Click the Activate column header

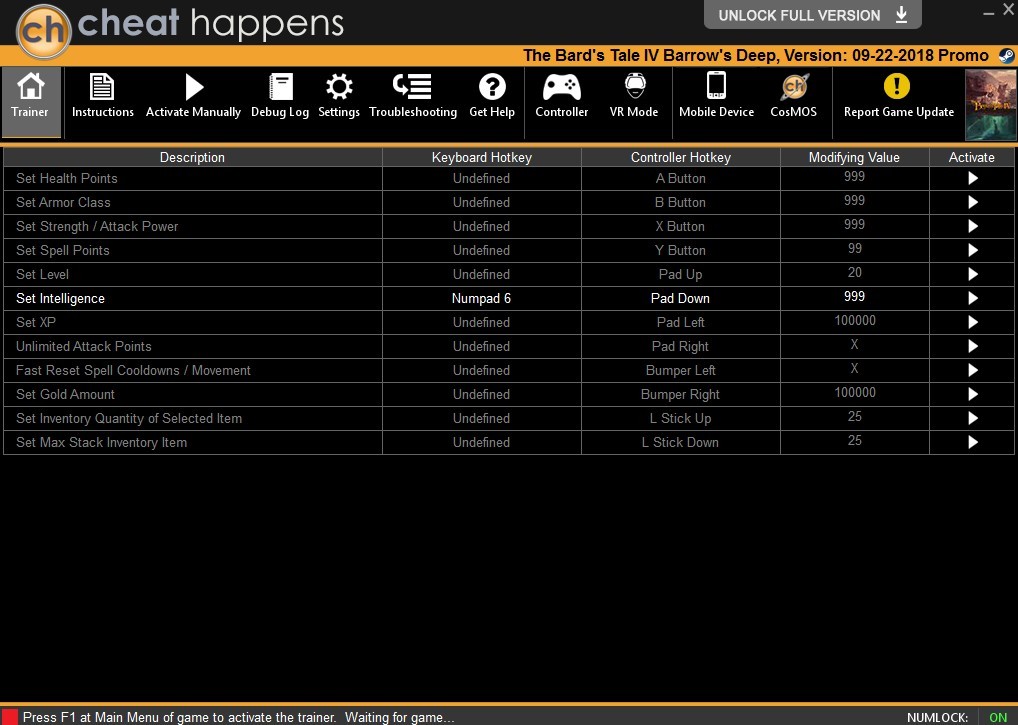click(x=972, y=158)
